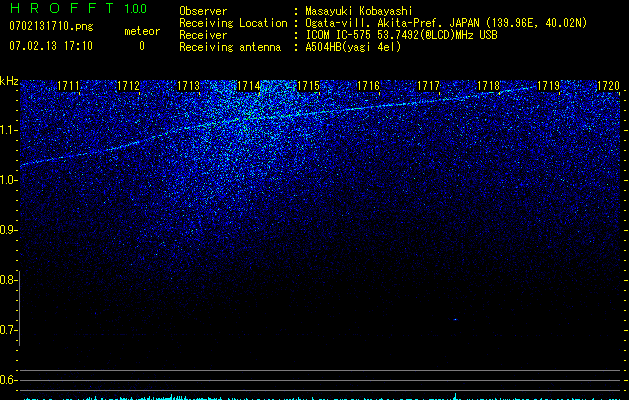Image resolution: width=629 pixels, height=400 pixels.
Task: Click location text Ogata-vill. Akita-Pref. JAPAN
Action: [x=393, y=23]
